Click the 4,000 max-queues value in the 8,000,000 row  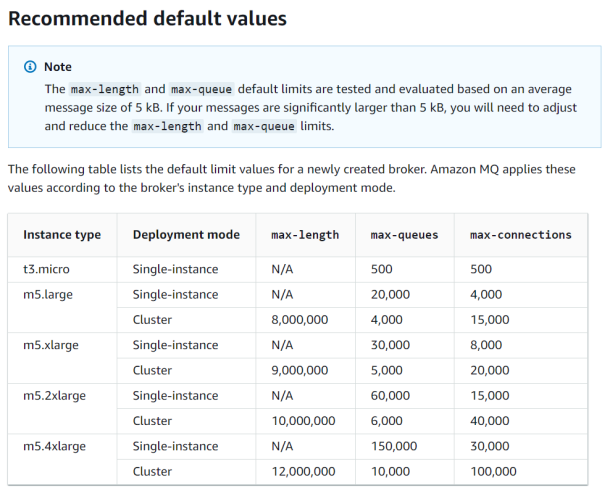click(x=387, y=320)
